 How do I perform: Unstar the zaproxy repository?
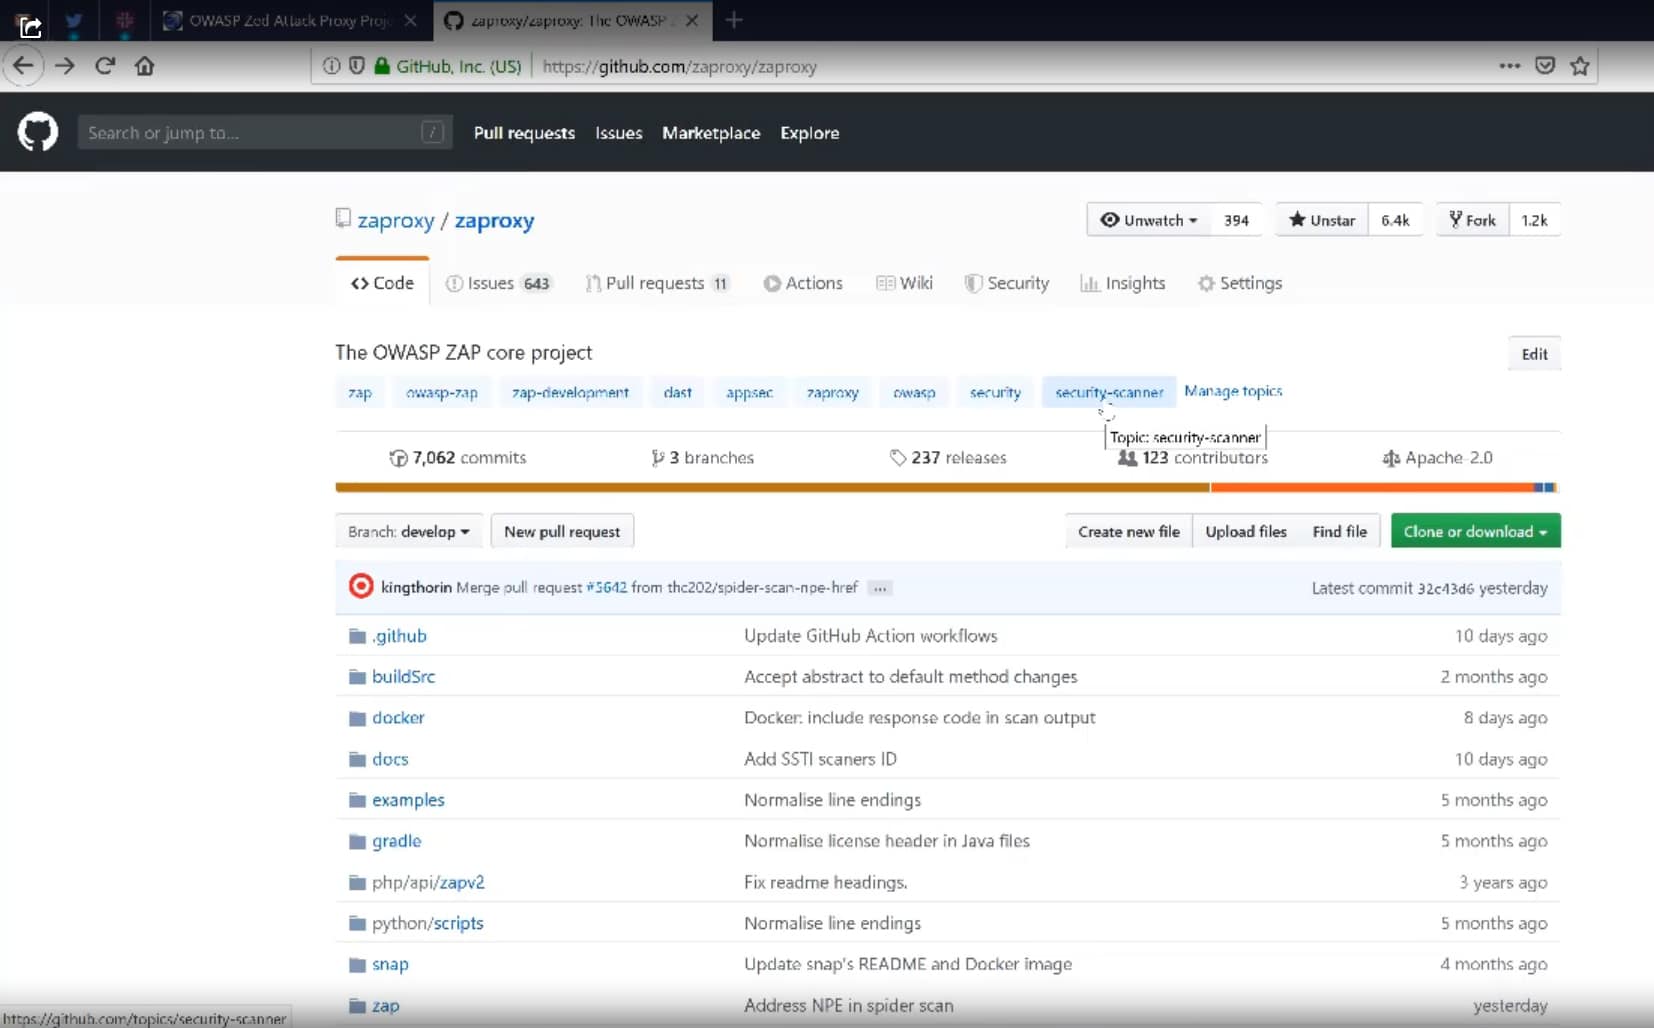click(1322, 220)
